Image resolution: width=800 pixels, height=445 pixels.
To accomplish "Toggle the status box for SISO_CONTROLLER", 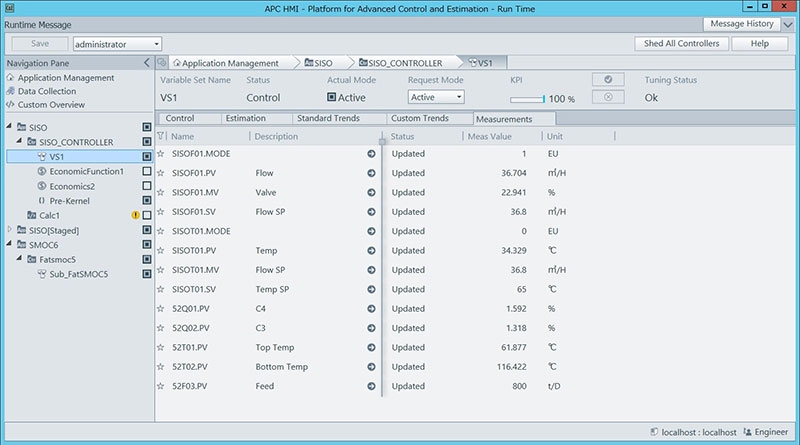I will [x=147, y=141].
